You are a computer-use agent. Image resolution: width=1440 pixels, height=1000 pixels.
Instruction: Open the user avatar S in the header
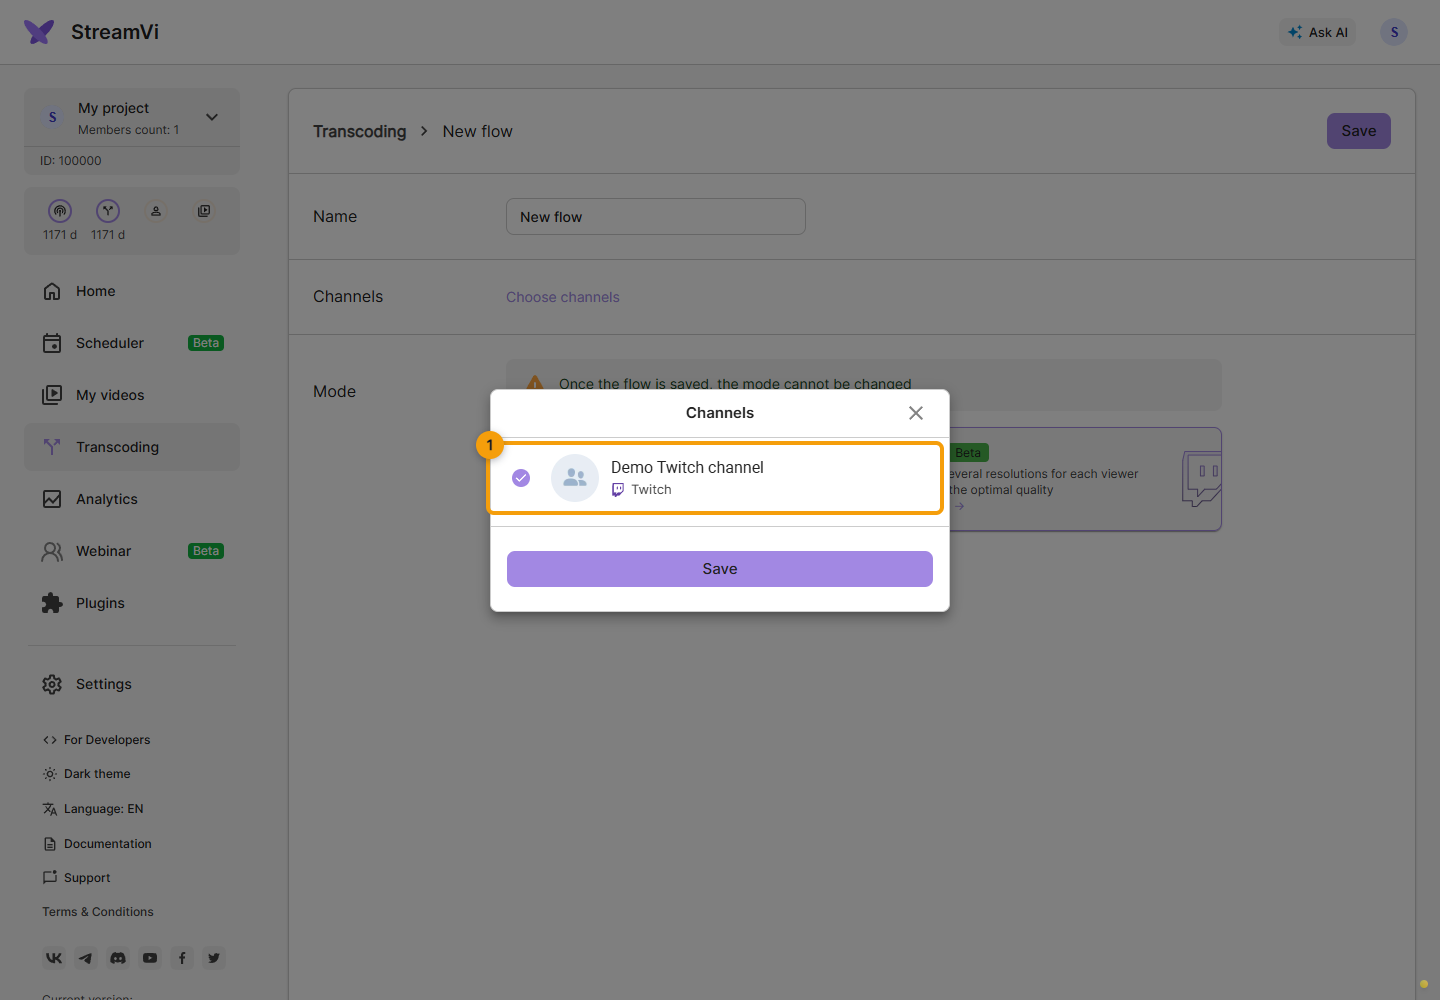[x=1394, y=32]
